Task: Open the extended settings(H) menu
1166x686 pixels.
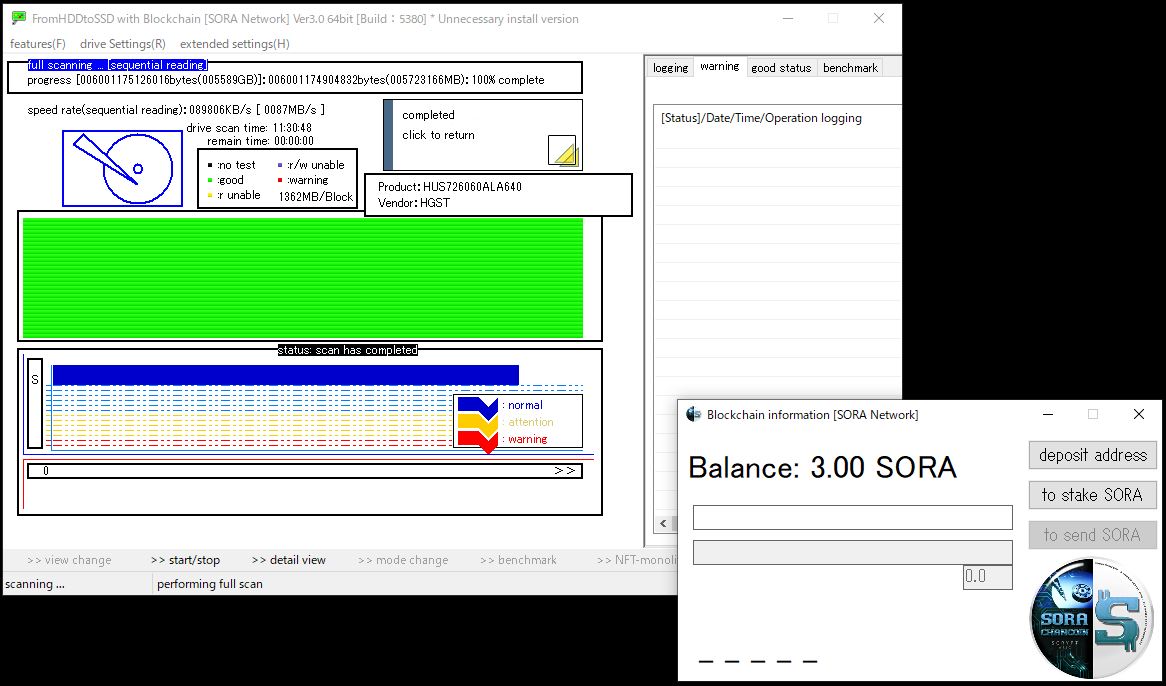Action: [x=235, y=44]
